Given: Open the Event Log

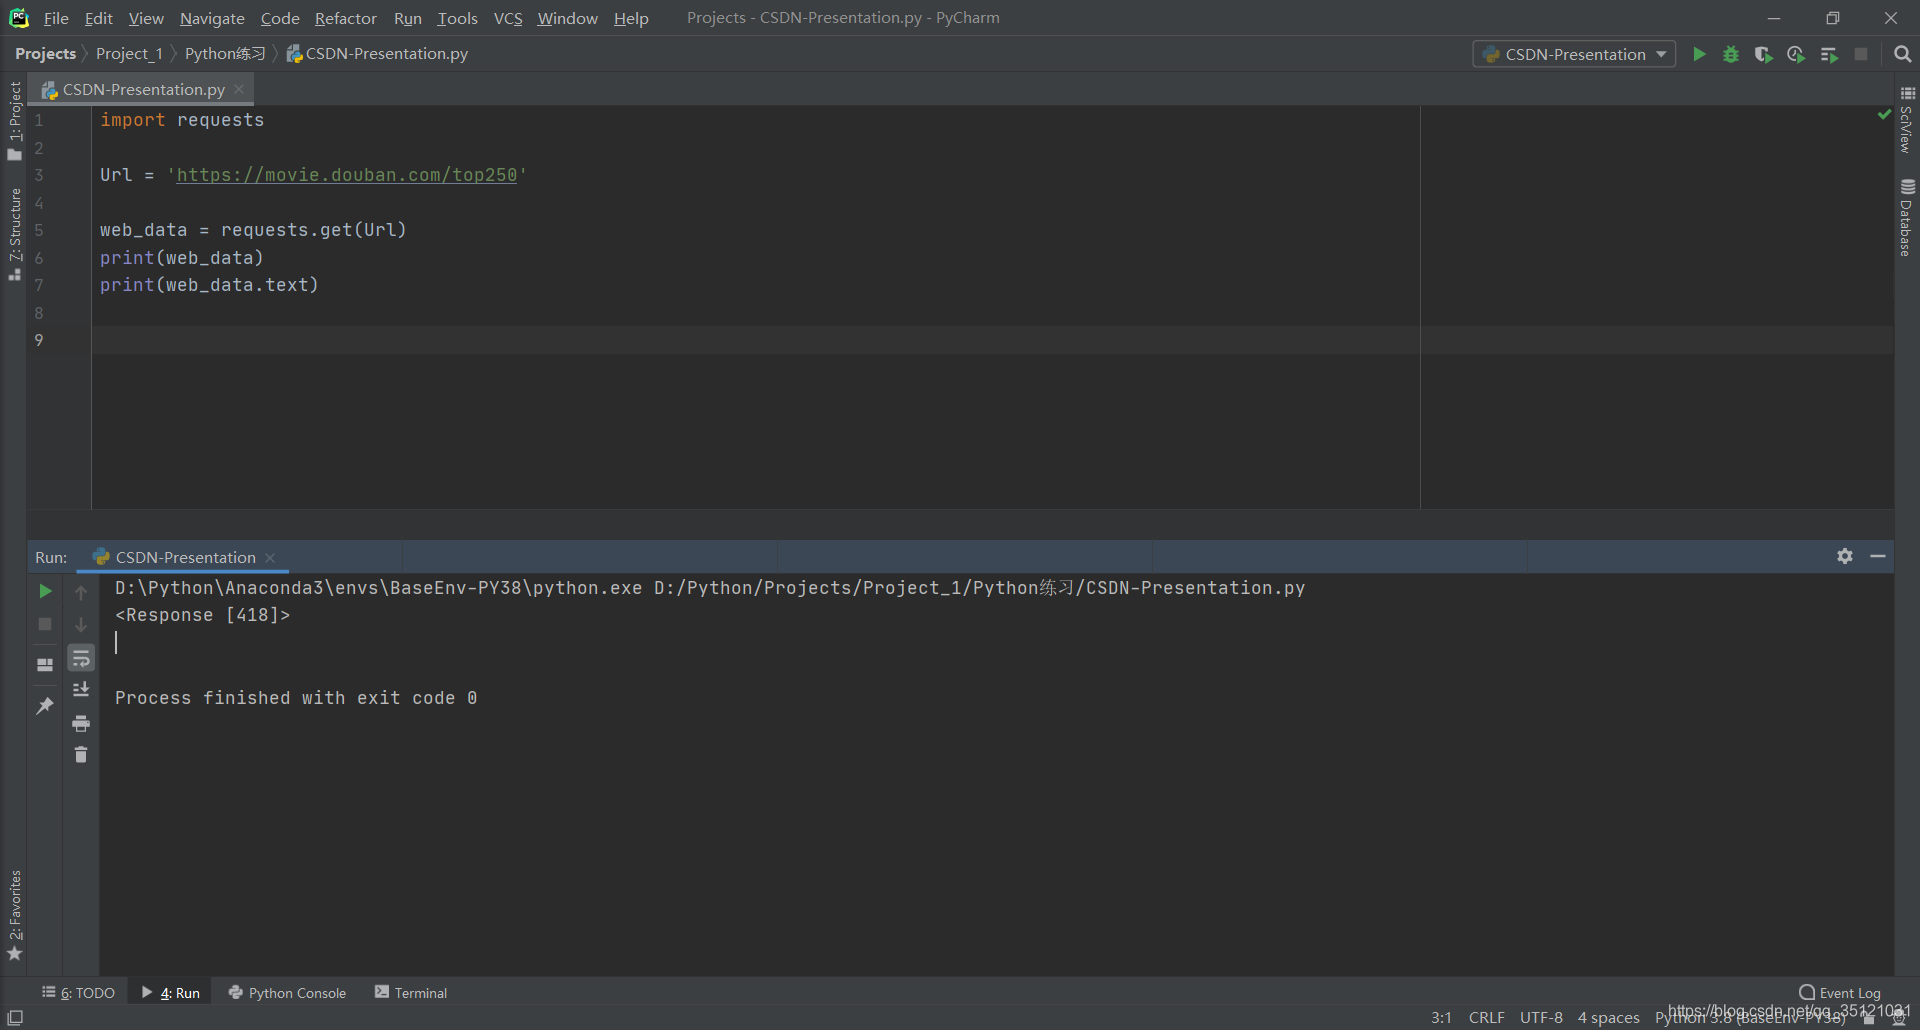Looking at the screenshot, I should point(1840,993).
